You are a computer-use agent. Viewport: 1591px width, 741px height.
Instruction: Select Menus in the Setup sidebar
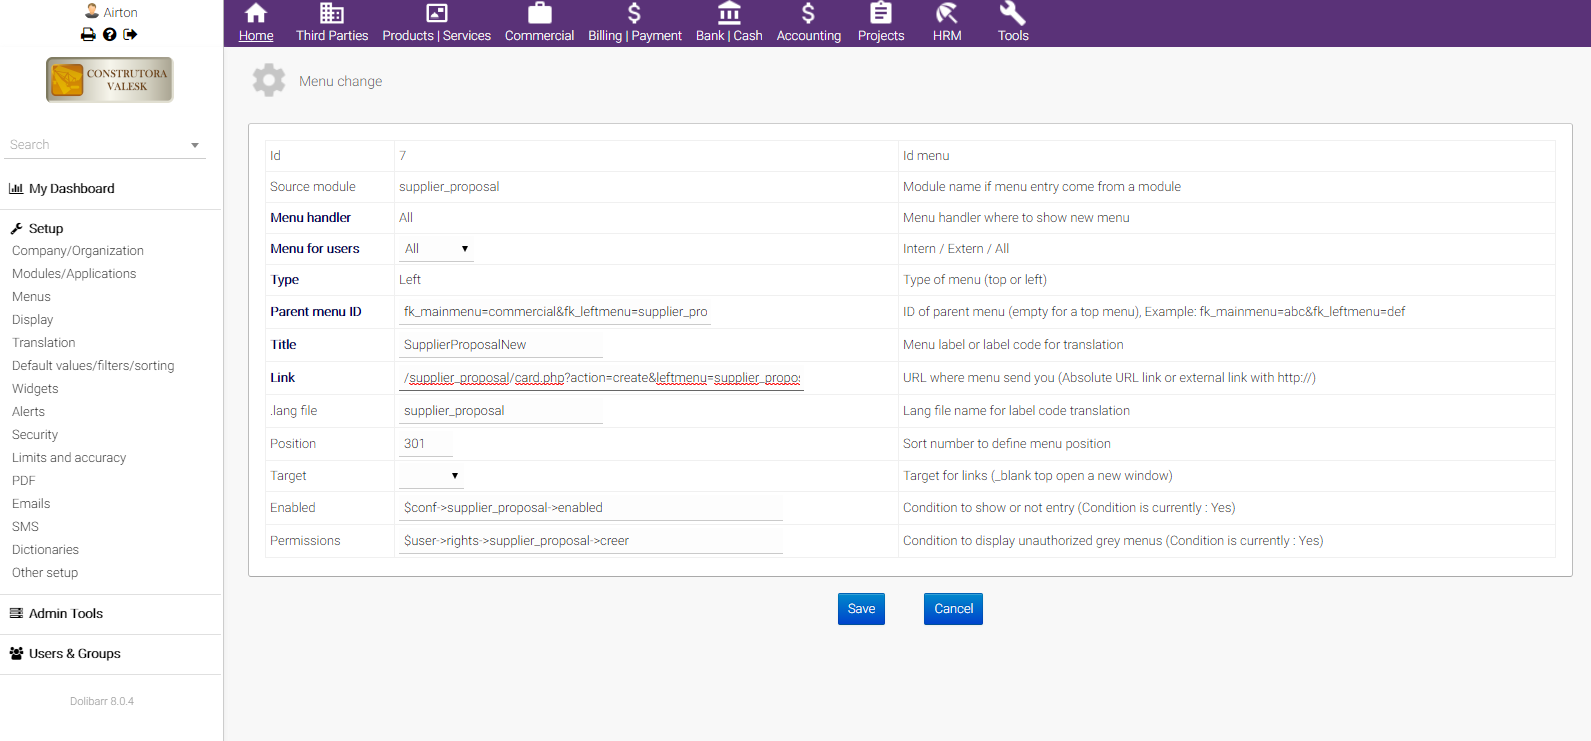(31, 297)
